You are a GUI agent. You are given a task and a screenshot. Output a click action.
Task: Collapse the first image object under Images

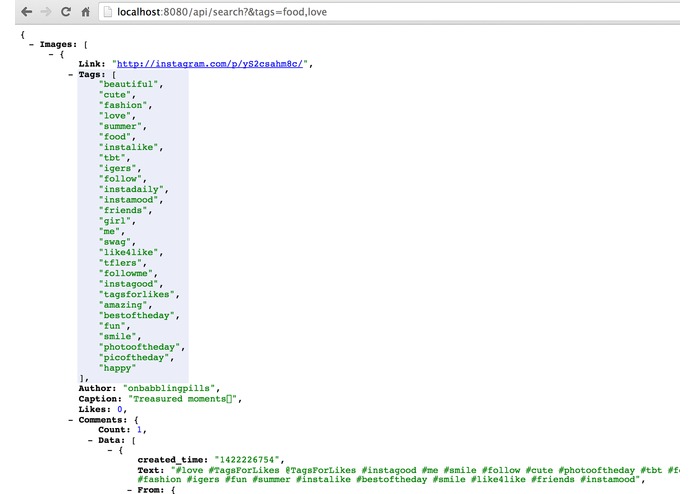[x=51, y=54]
